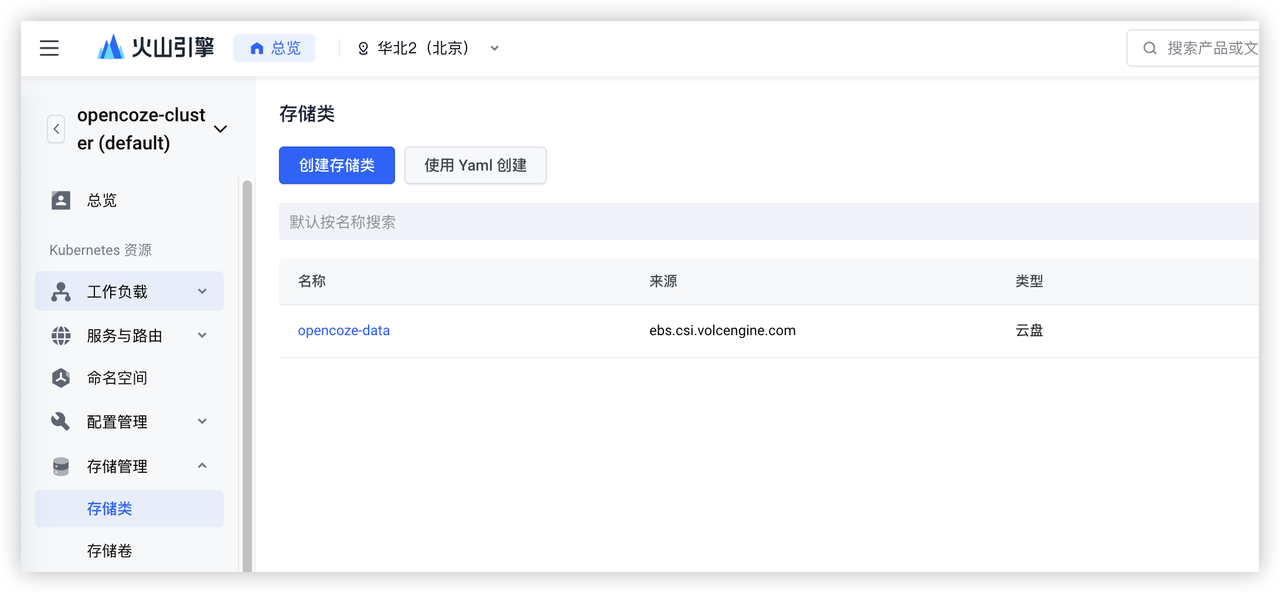Click the 总览 sidebar icon

(61, 200)
